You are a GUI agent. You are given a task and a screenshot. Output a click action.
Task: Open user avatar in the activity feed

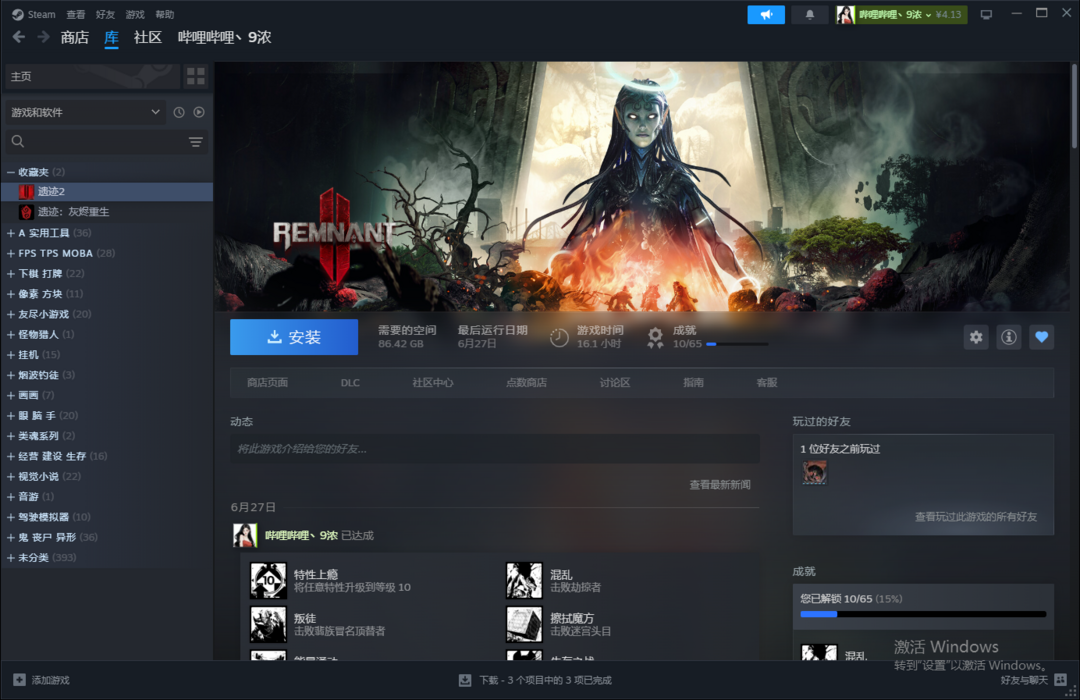[x=245, y=535]
